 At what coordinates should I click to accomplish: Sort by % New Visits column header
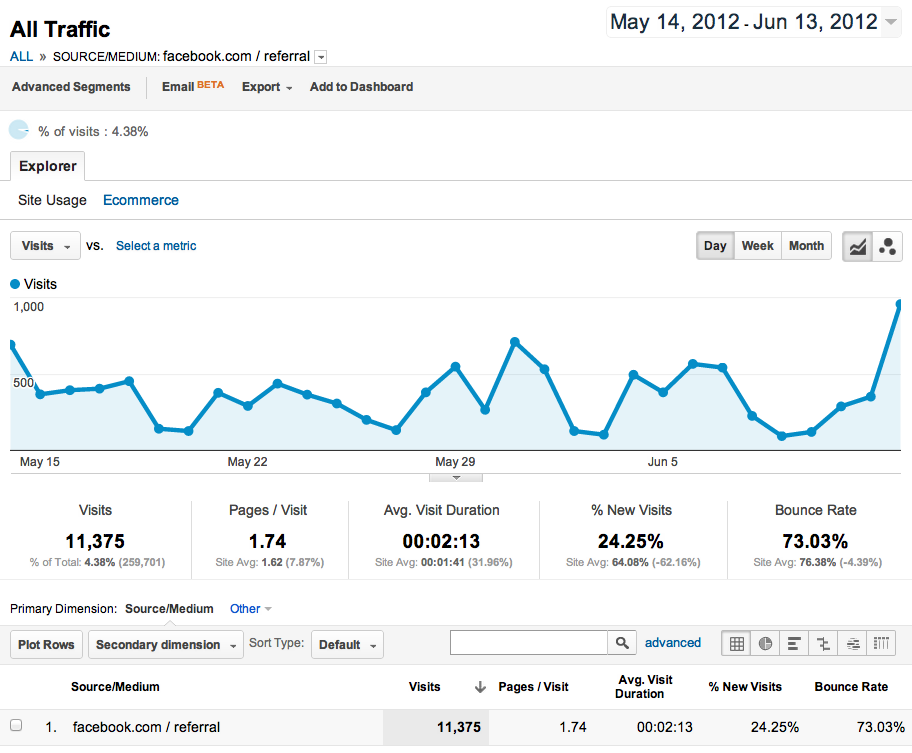click(x=745, y=687)
